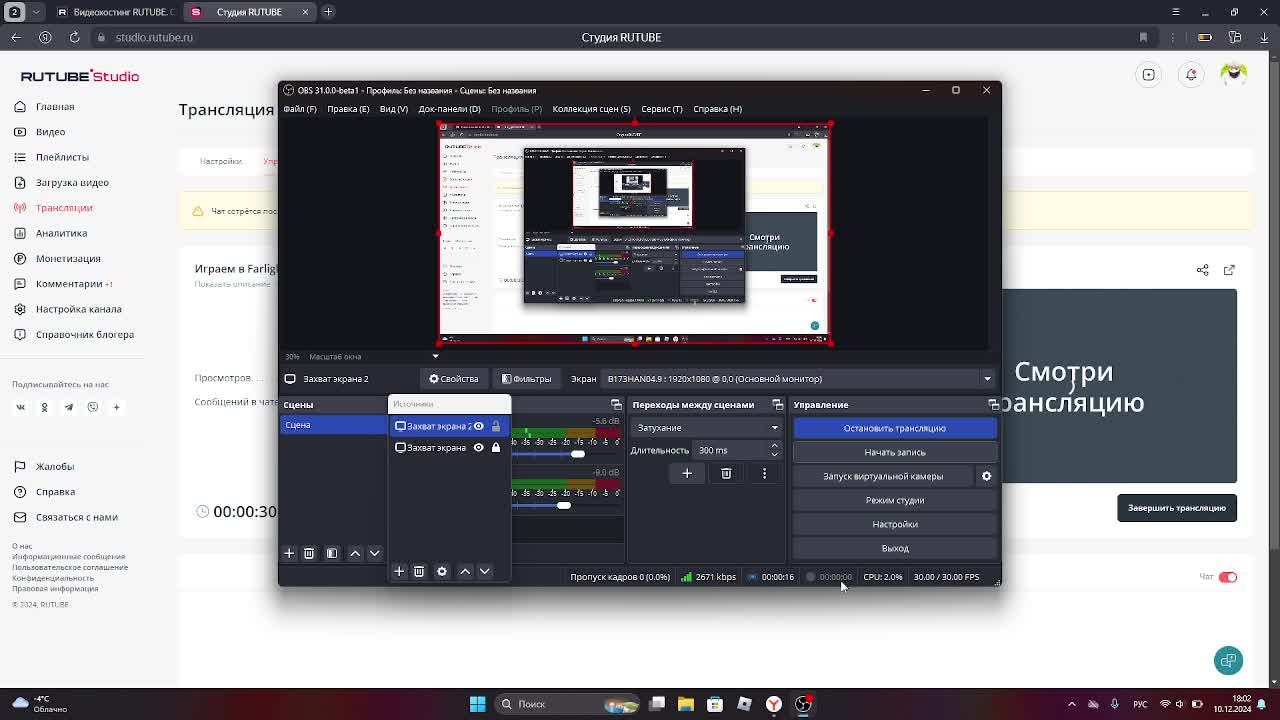1280x720 pixels.
Task: Add a new source in Sources dock
Action: [x=399, y=571]
